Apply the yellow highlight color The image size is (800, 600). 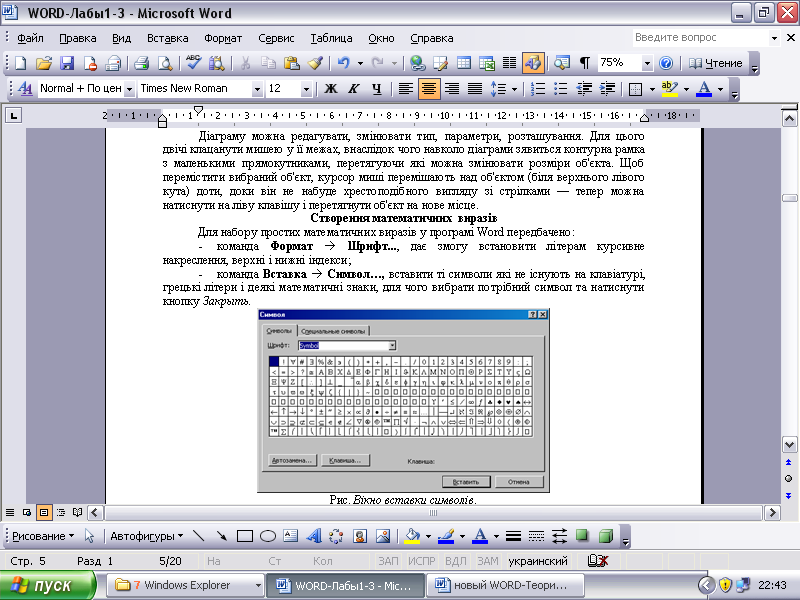point(669,89)
